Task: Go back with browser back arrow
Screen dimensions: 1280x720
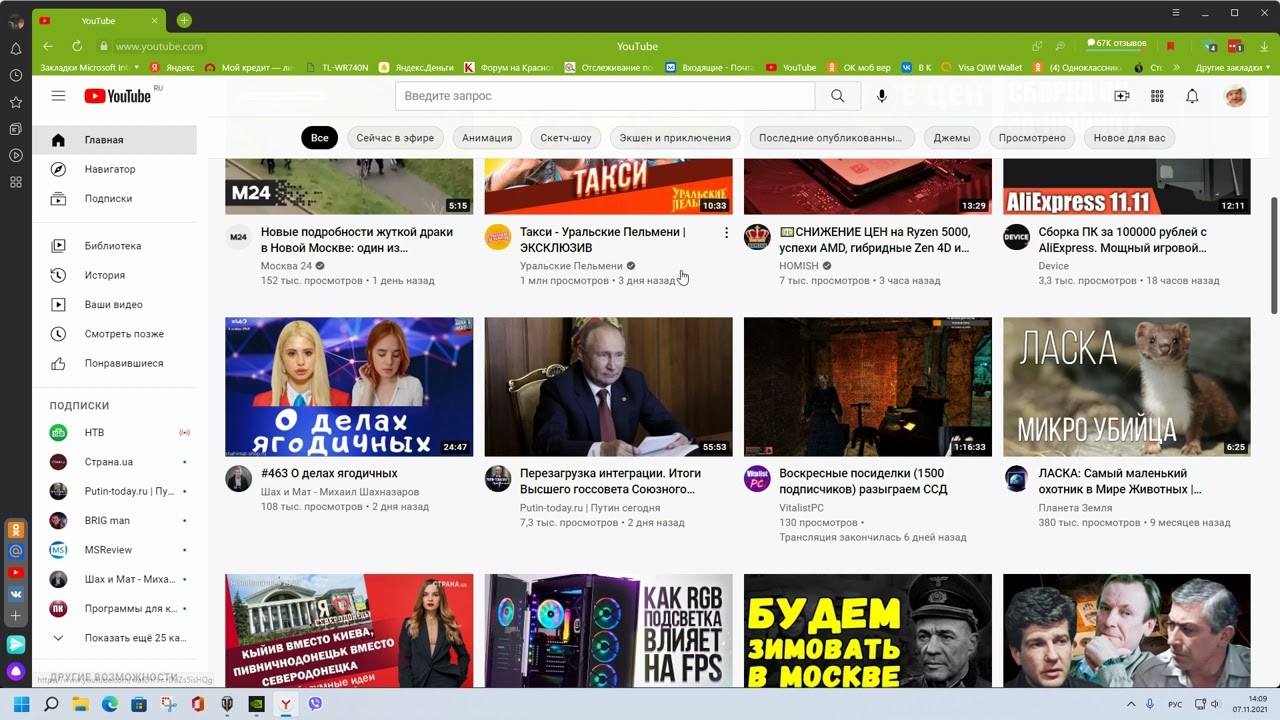Action: [x=48, y=46]
